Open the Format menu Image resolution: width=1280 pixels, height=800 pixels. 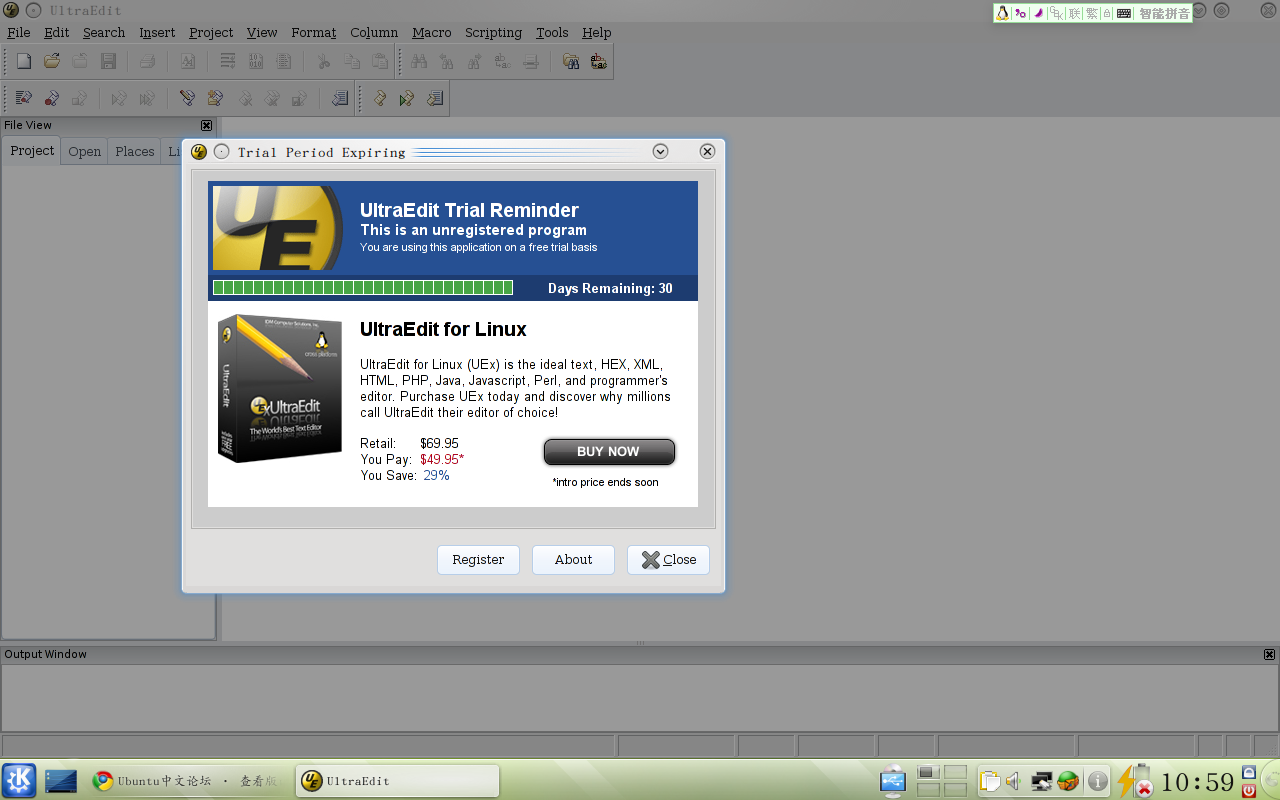[314, 32]
